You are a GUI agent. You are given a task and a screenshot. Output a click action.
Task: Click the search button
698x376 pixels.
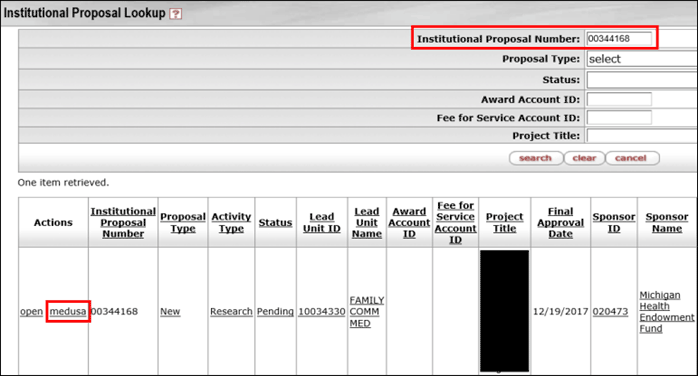(536, 158)
